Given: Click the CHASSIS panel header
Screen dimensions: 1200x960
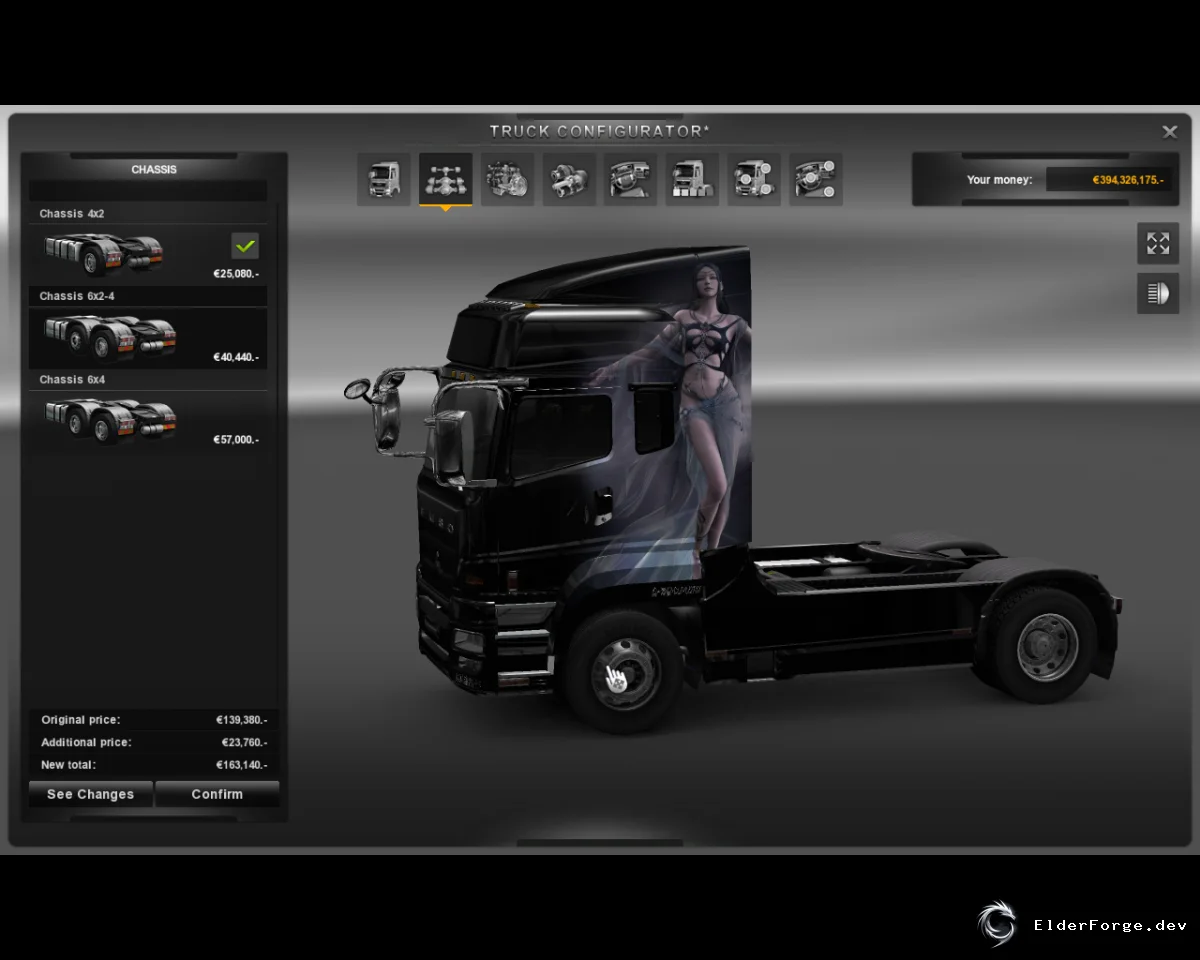Looking at the screenshot, I should click(154, 170).
